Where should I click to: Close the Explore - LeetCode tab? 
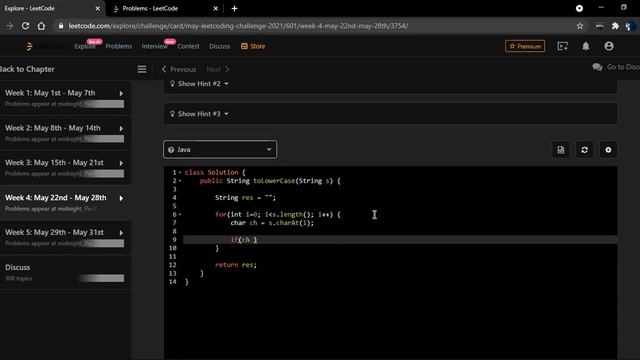pyautogui.click(x=98, y=8)
